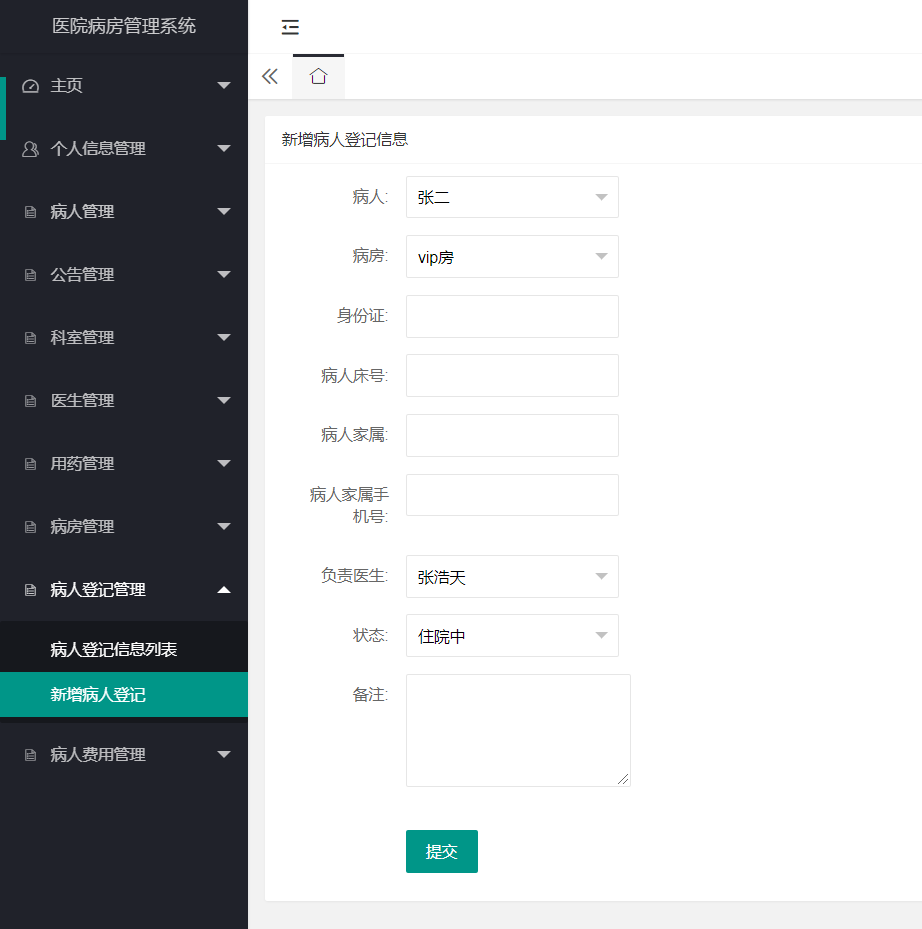
Task: Click the double-left chevron tab scroll icon
Action: [270, 76]
